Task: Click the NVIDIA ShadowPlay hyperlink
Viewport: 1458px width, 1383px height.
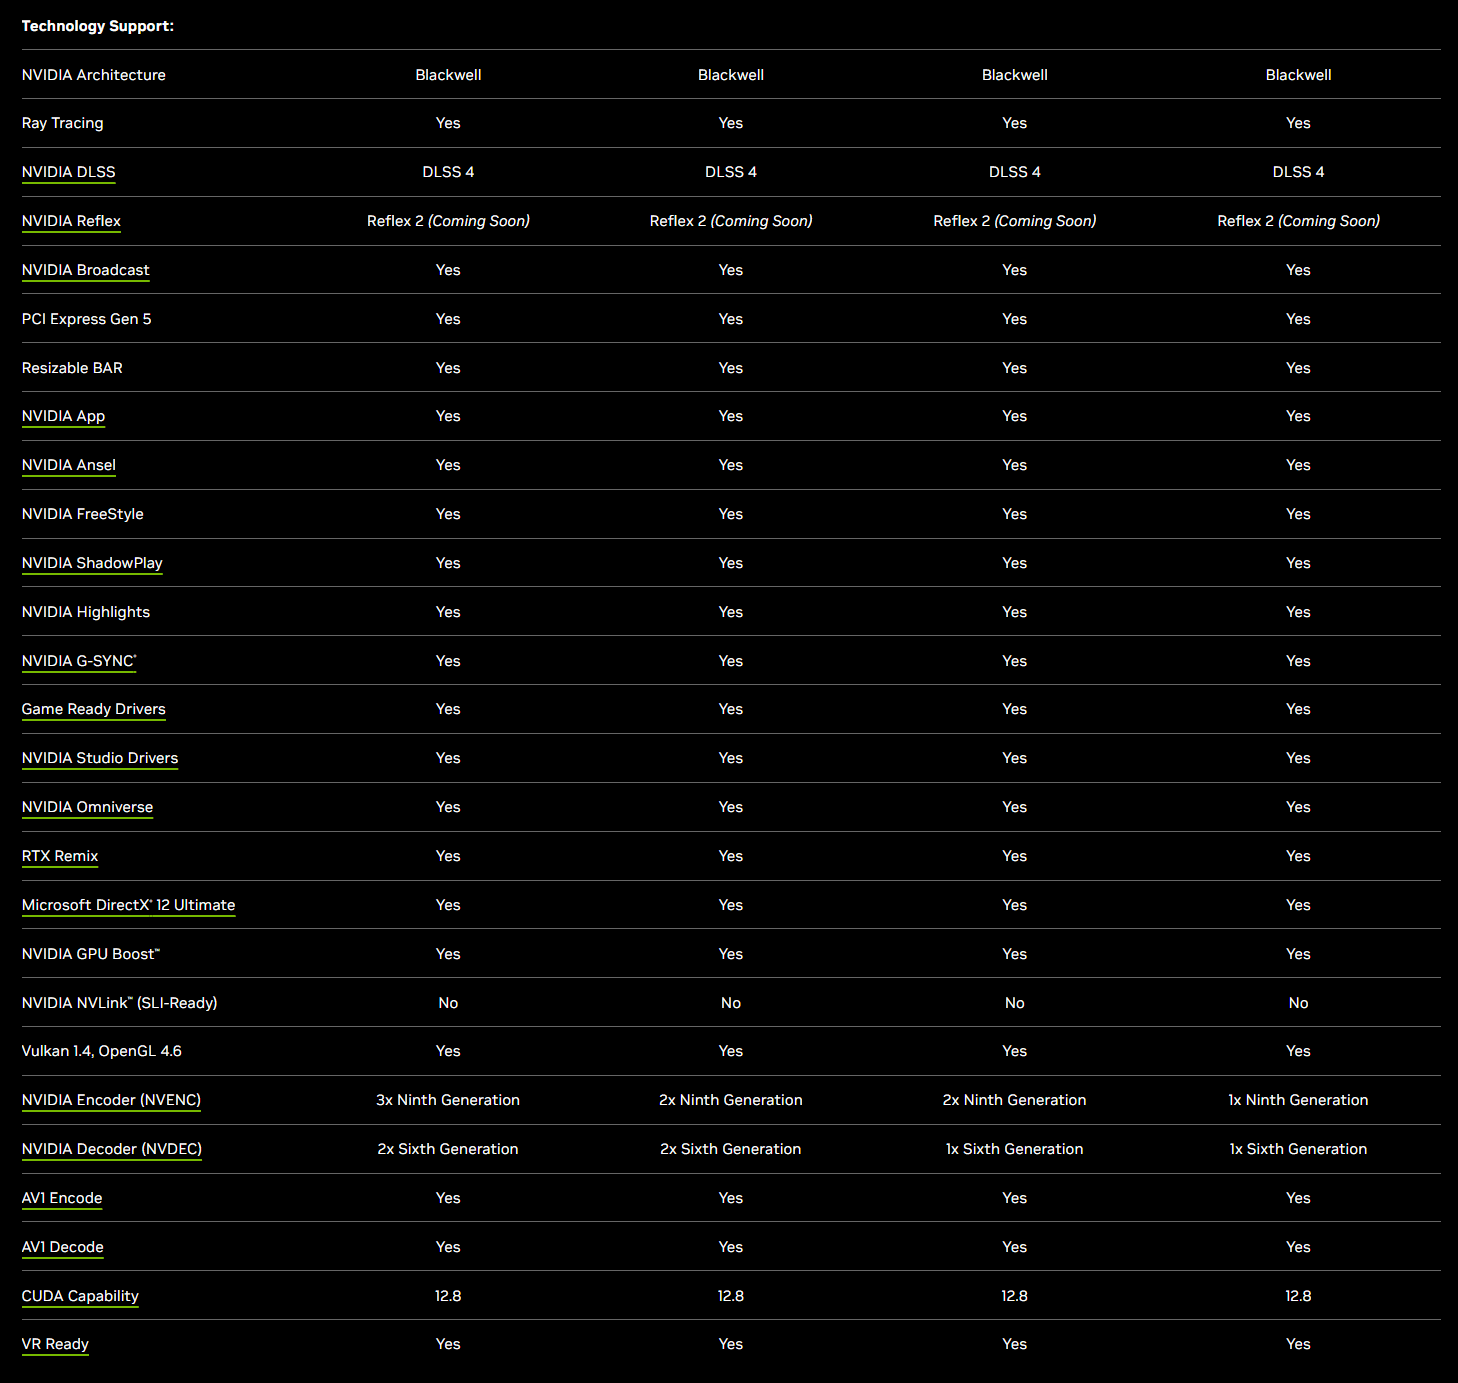Action: point(92,563)
